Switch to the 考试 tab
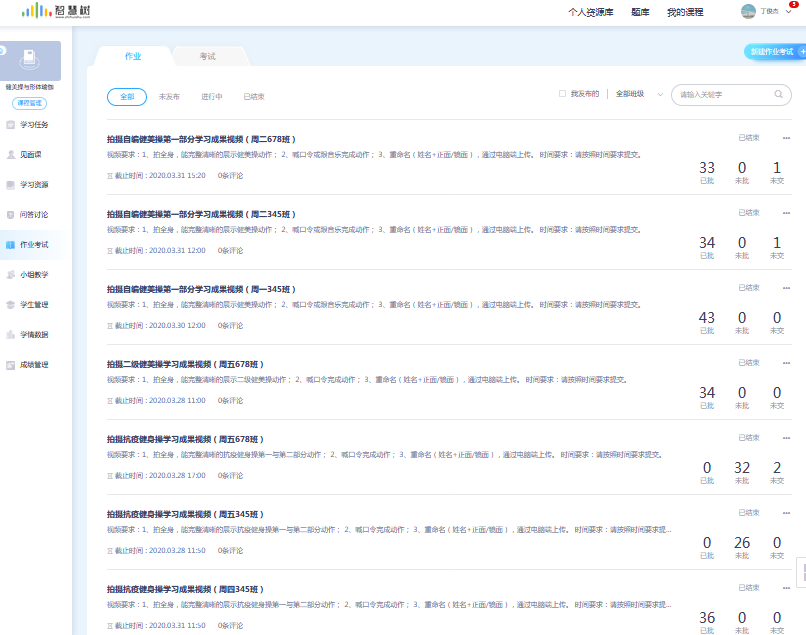This screenshot has width=806, height=635. [x=207, y=56]
